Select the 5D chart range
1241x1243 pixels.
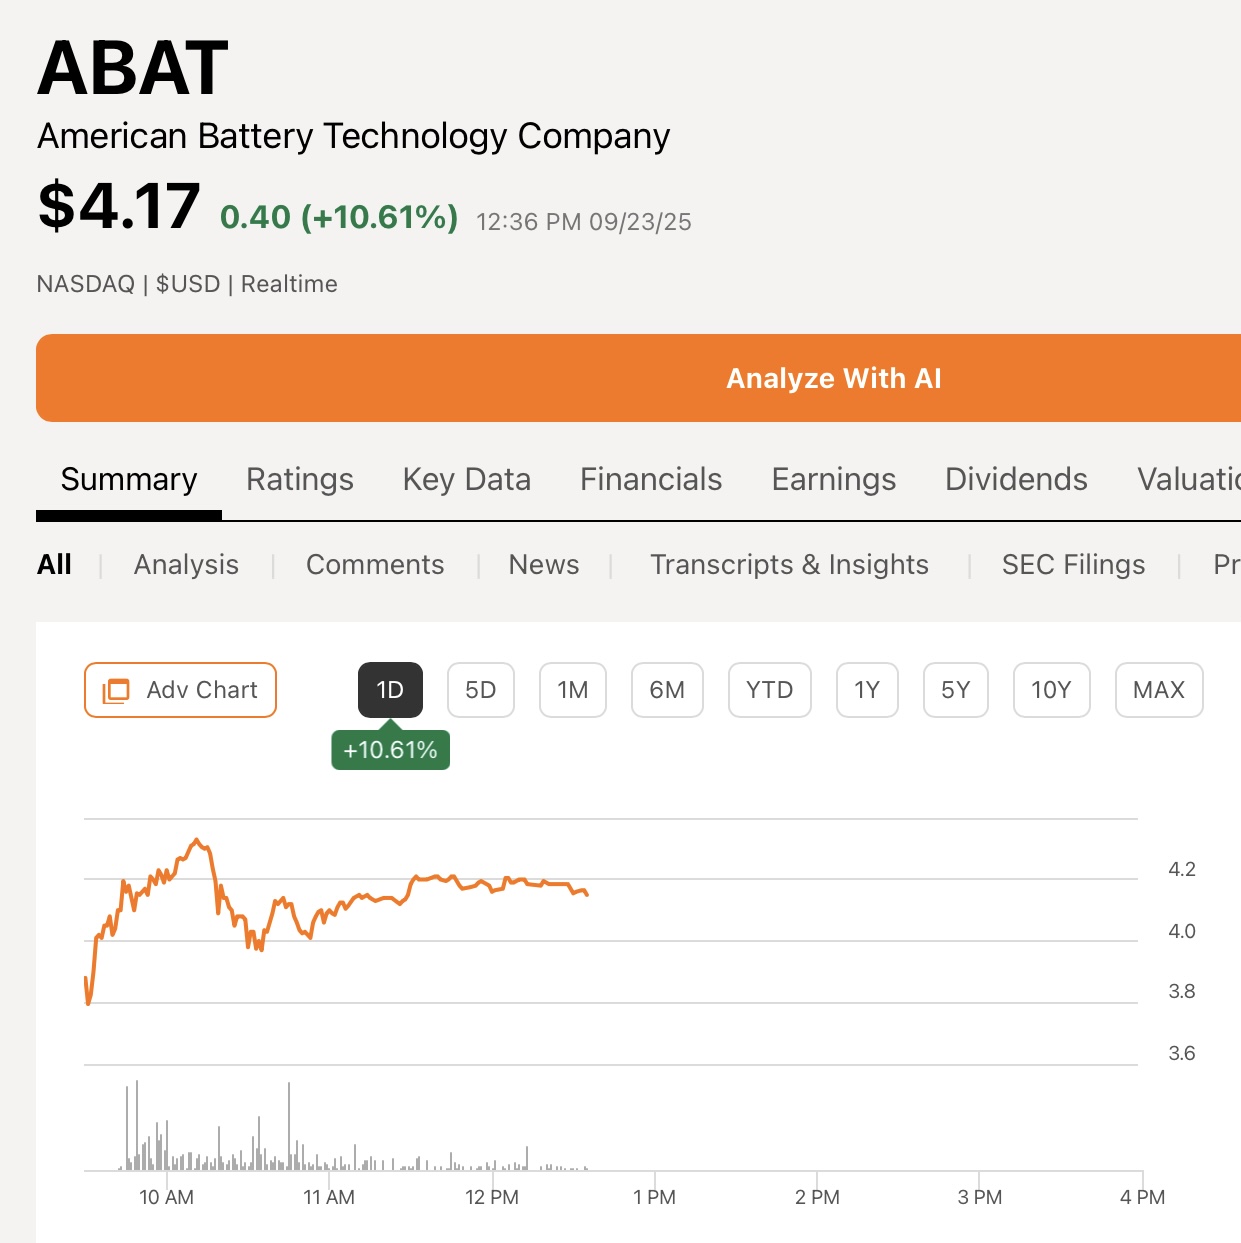pos(481,690)
